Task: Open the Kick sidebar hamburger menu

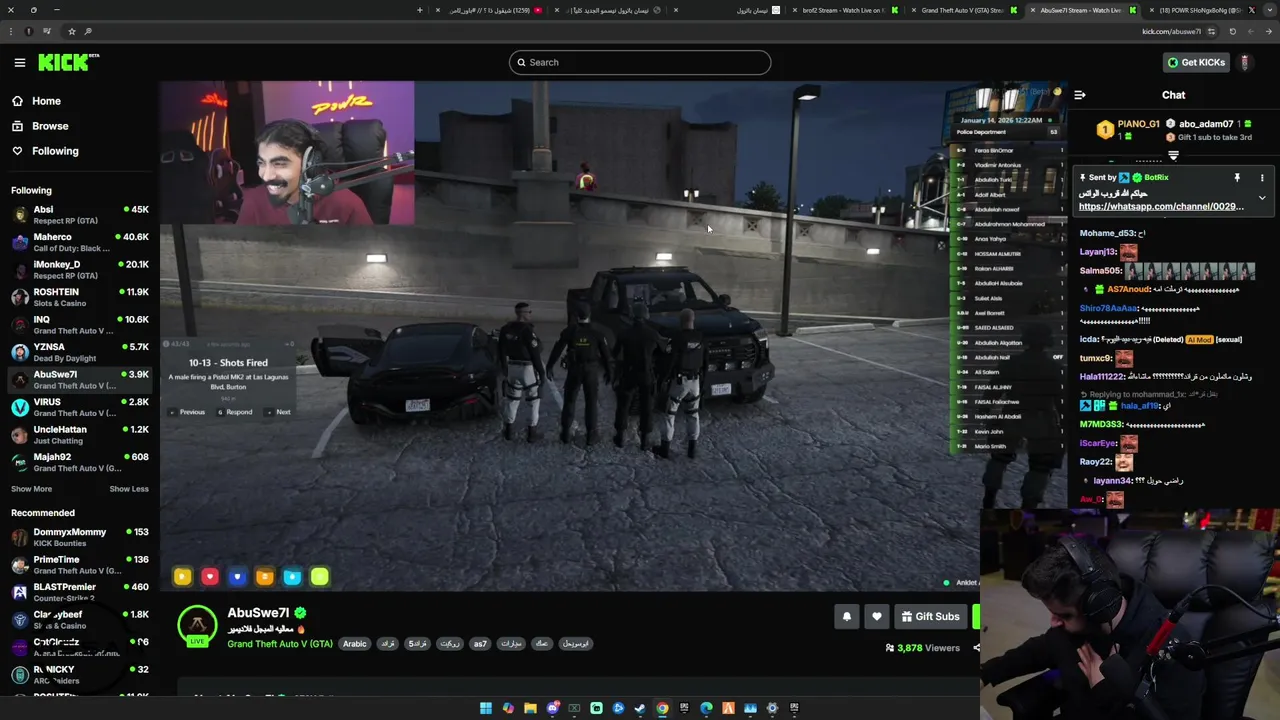Action: 19,62
